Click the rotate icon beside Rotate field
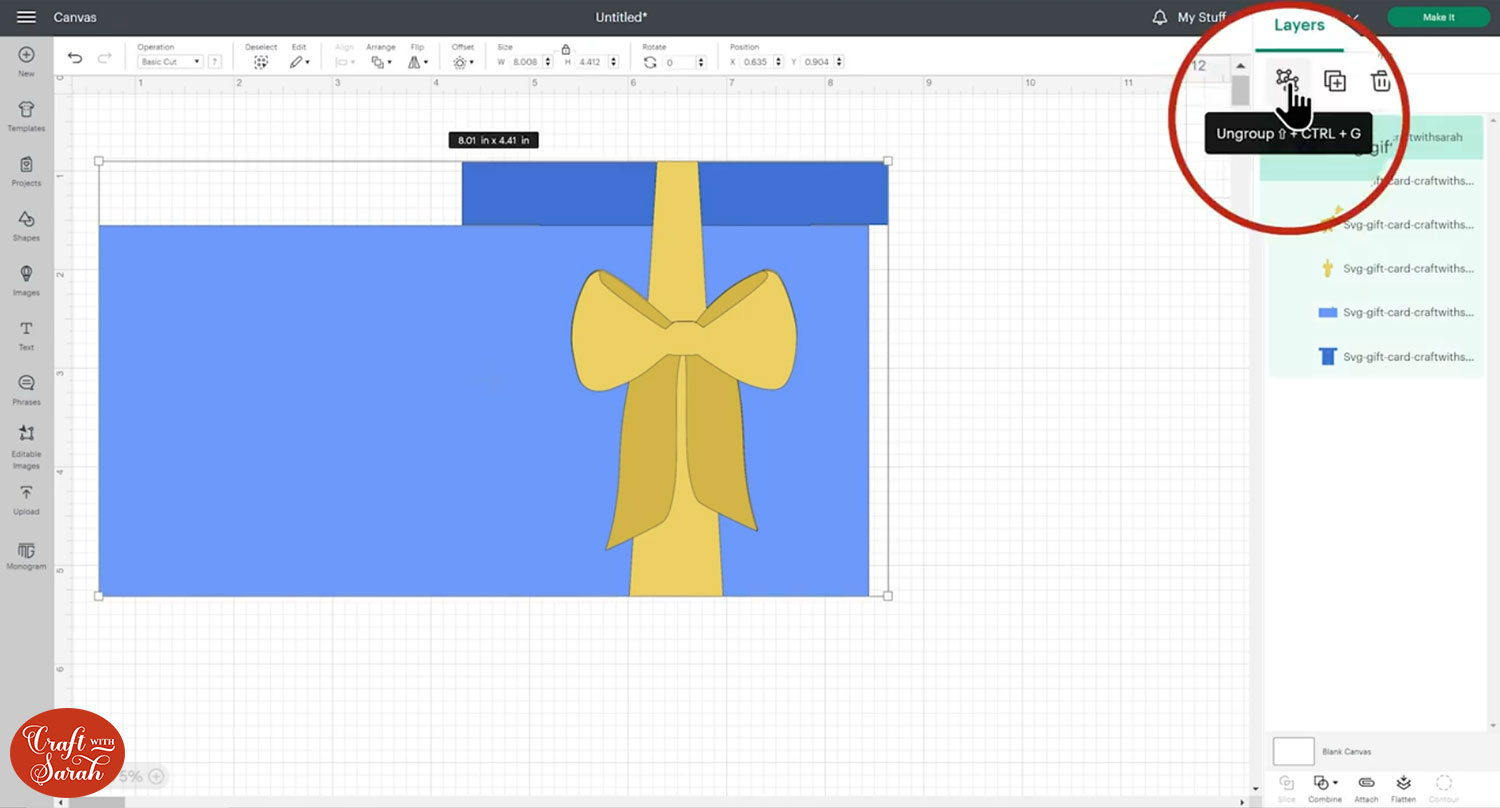This screenshot has width=1500, height=808. click(650, 62)
